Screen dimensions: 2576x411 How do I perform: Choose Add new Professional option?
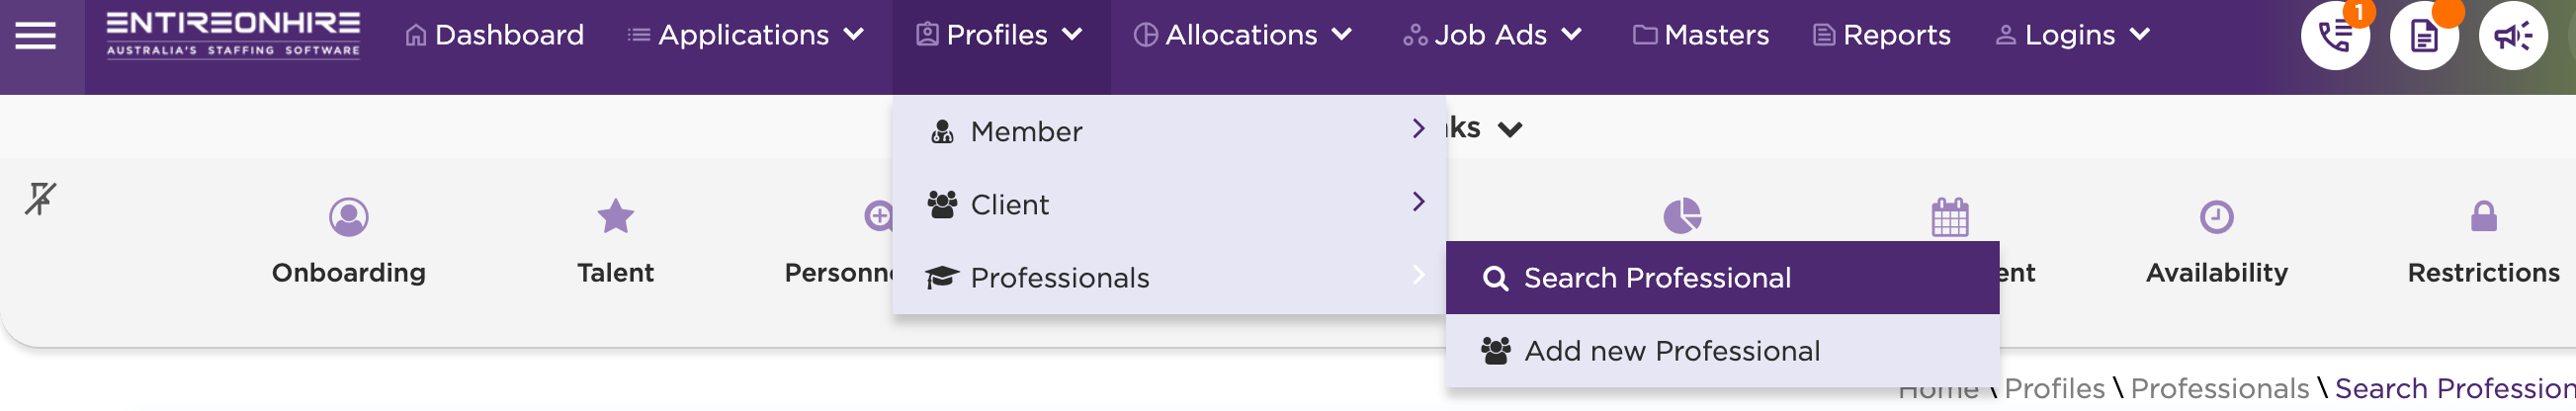coord(1722,350)
